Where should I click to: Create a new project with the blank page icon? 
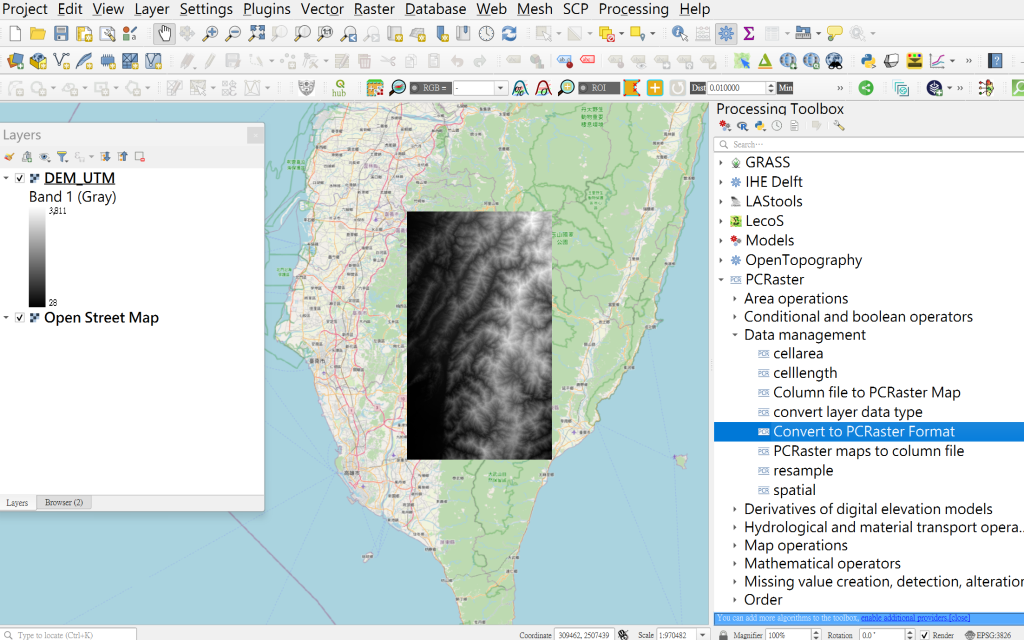pos(15,33)
